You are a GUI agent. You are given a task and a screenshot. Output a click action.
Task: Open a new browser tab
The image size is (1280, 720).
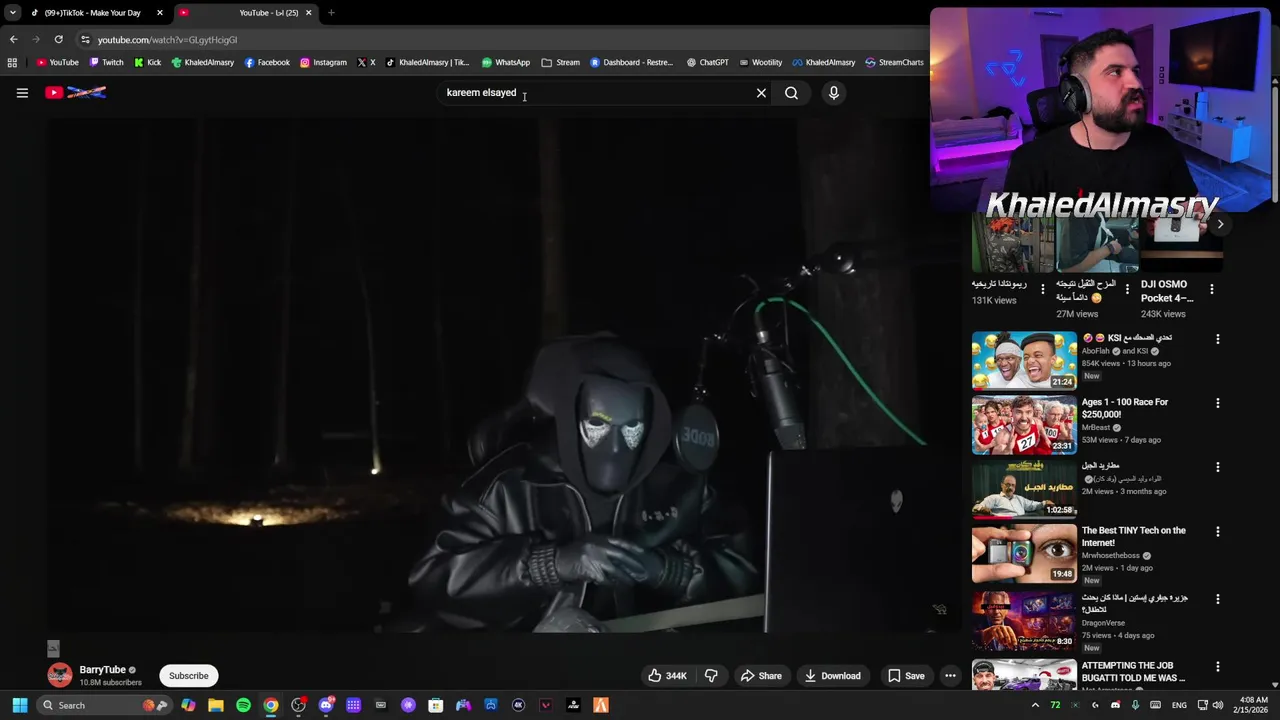coord(331,13)
